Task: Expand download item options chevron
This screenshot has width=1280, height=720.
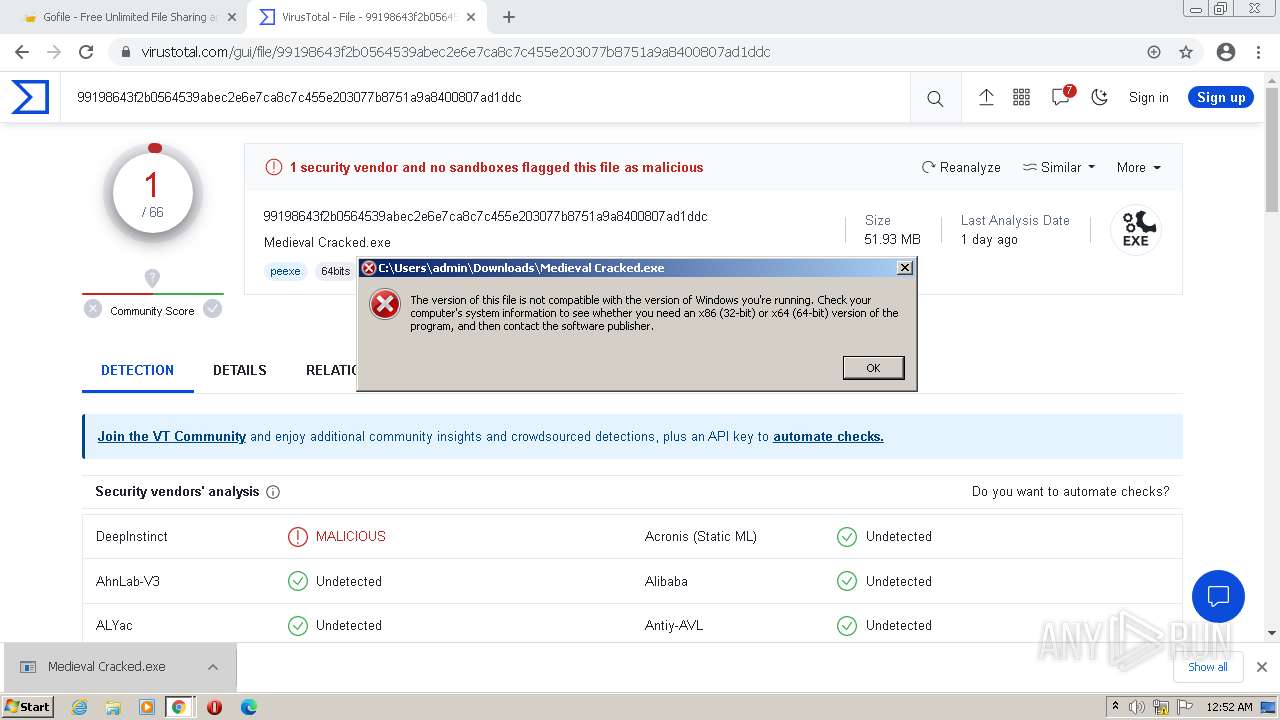Action: 213,667
